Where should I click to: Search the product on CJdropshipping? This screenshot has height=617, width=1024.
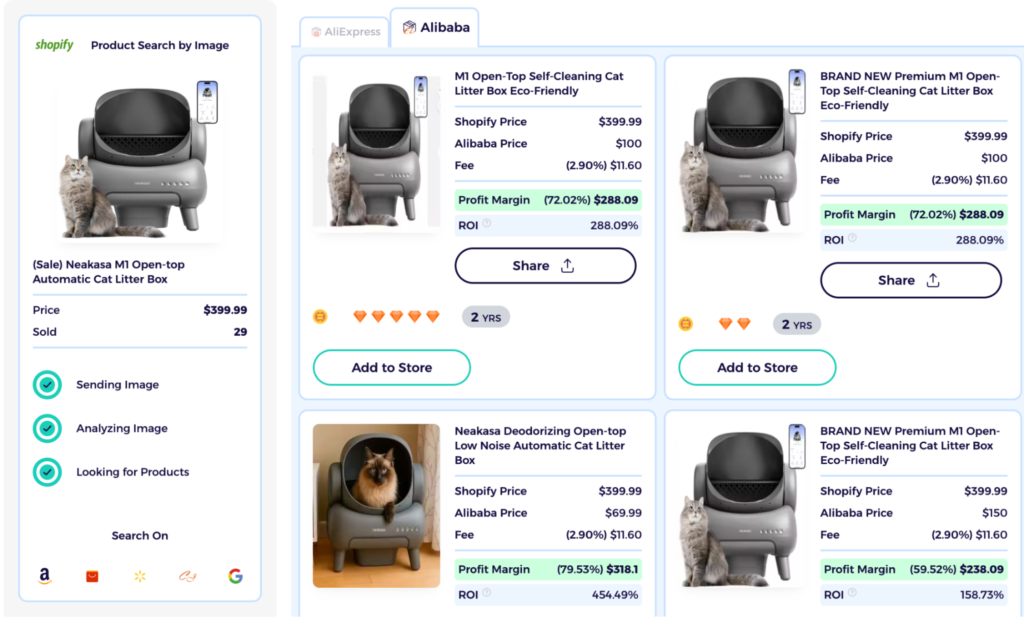187,576
